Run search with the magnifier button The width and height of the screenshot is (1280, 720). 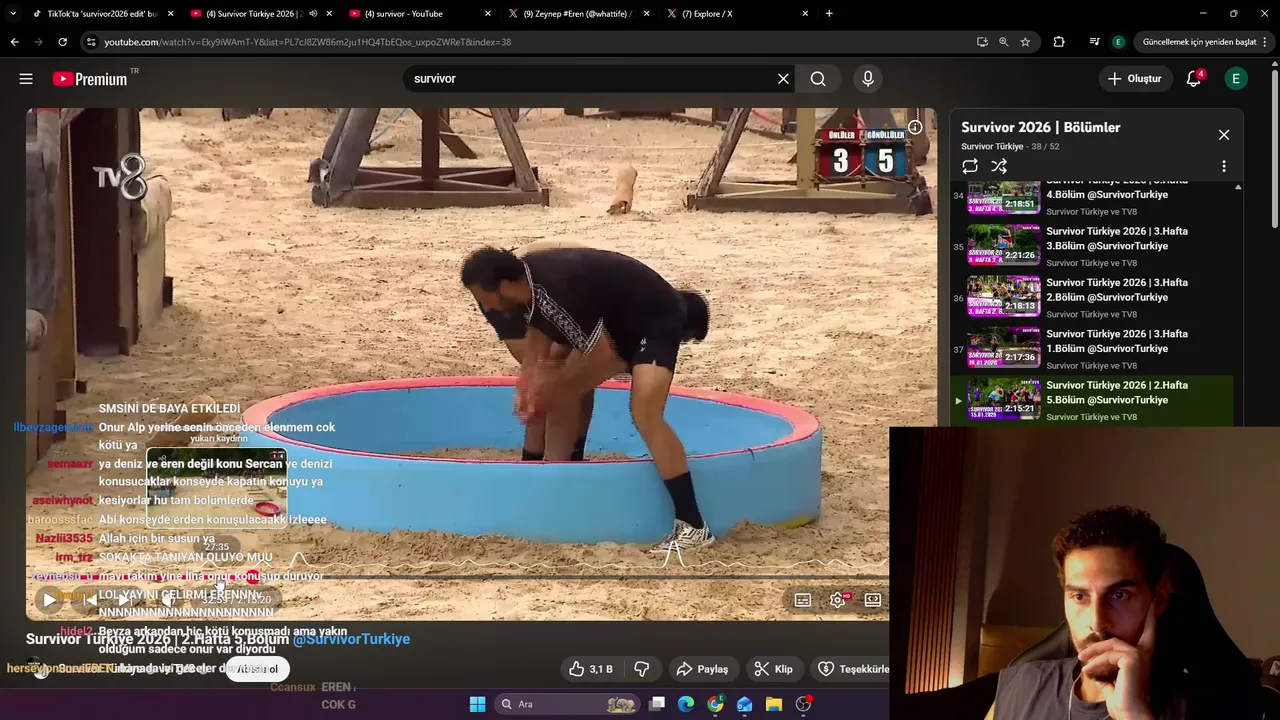tap(818, 79)
